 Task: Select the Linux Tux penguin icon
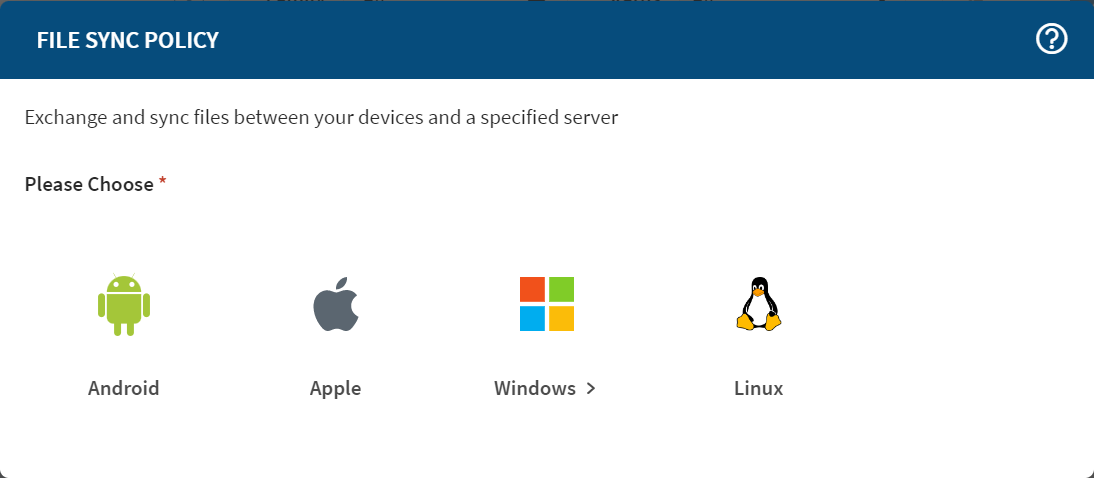[758, 304]
